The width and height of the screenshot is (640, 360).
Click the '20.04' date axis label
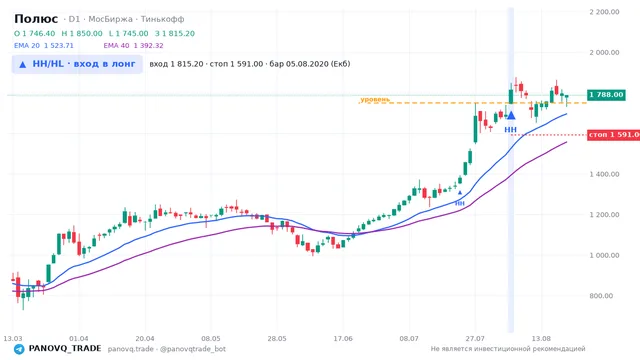click(145, 338)
